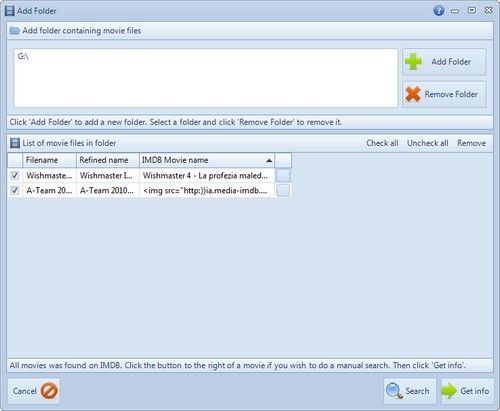Click the green plus Add Folder icon
Viewport: 500px width, 411px height.
[413, 62]
